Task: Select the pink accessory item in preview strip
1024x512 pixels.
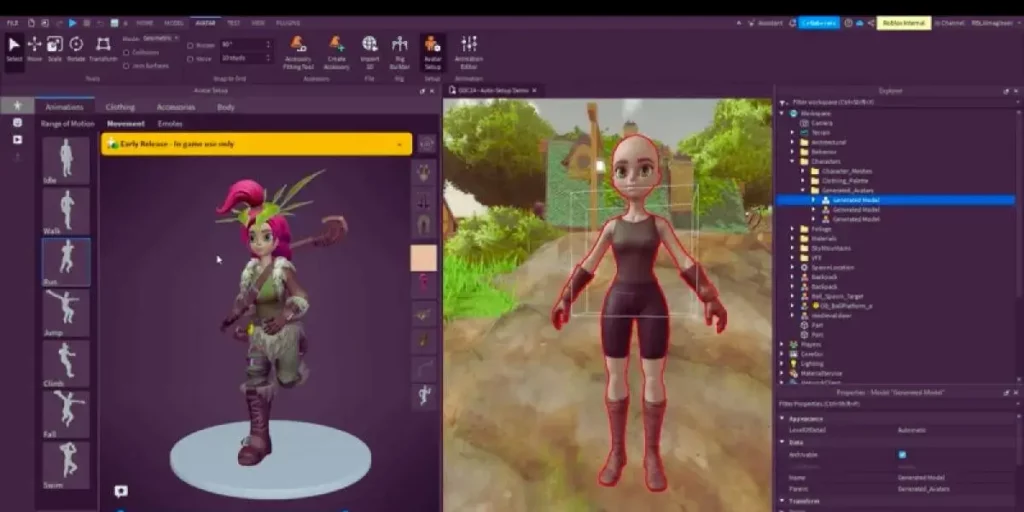Action: [424, 283]
